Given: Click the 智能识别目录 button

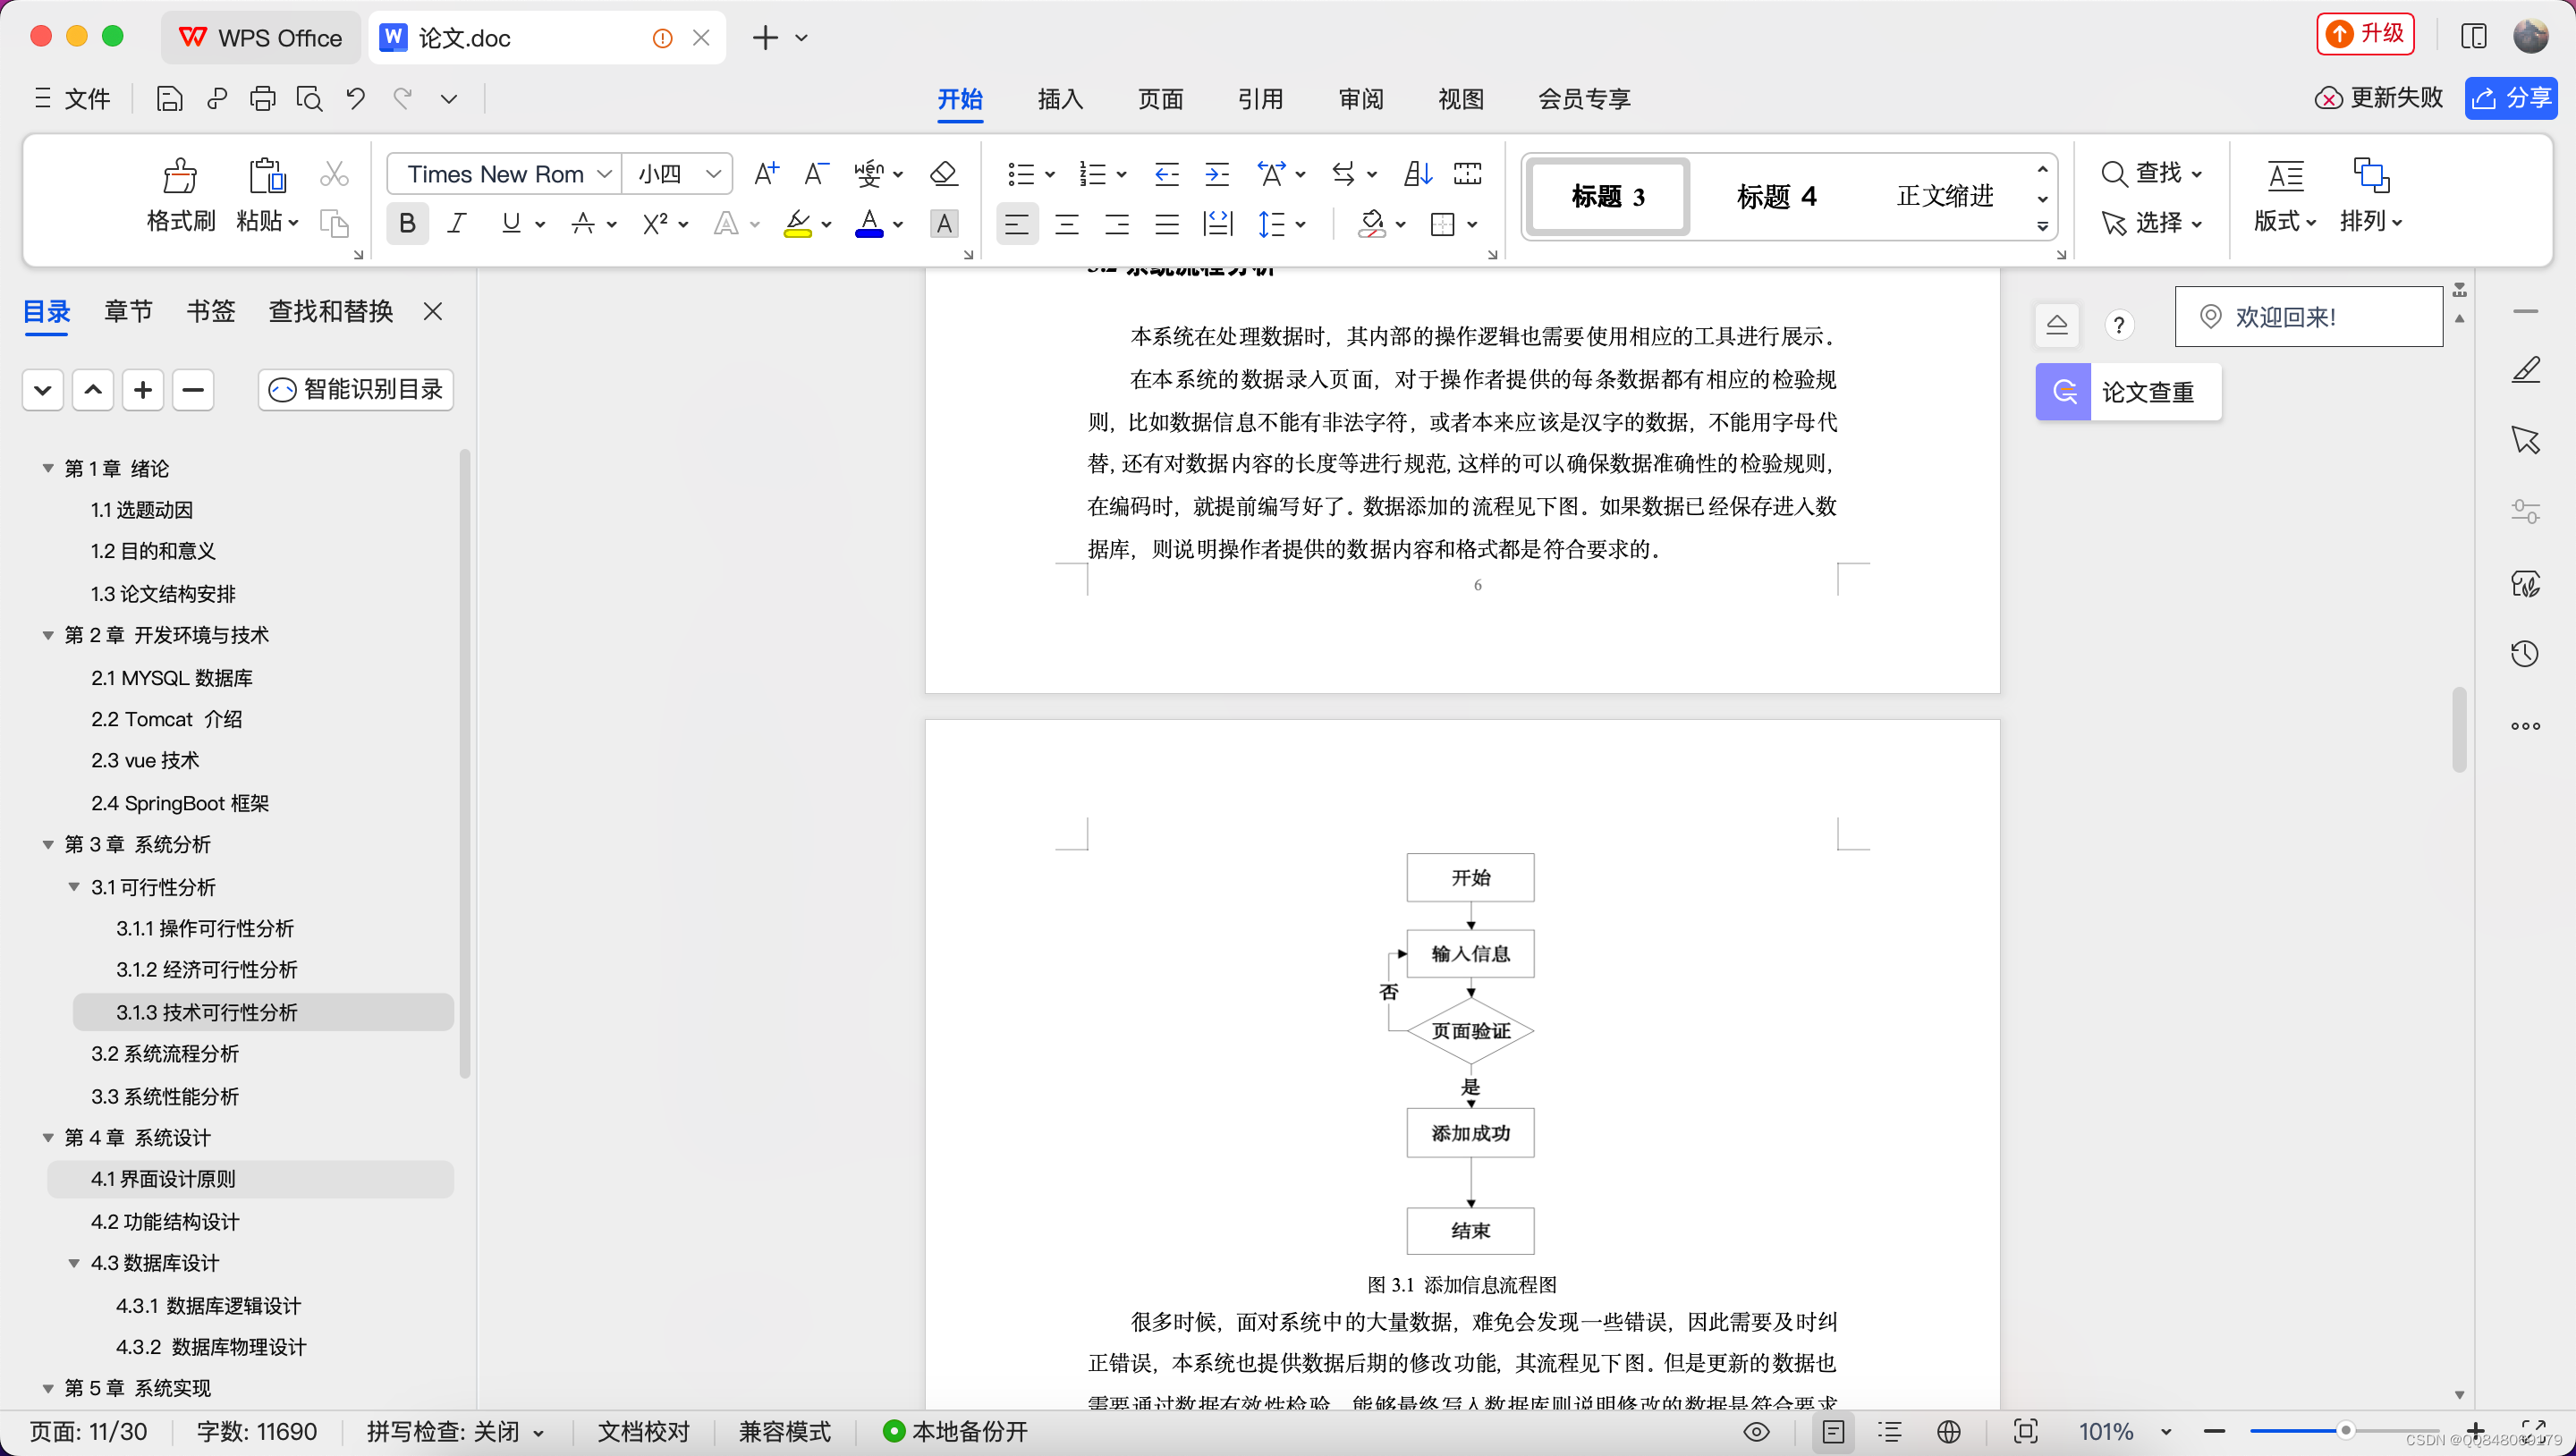Looking at the screenshot, I should (x=356, y=390).
